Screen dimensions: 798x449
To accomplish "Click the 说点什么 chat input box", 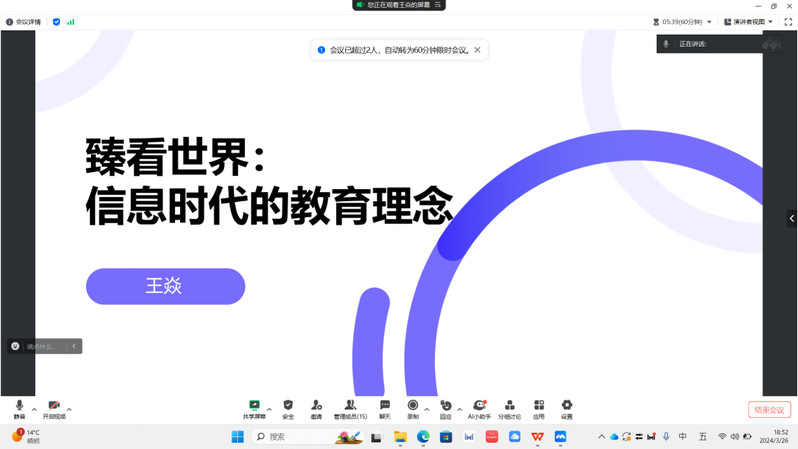I will tap(42, 346).
